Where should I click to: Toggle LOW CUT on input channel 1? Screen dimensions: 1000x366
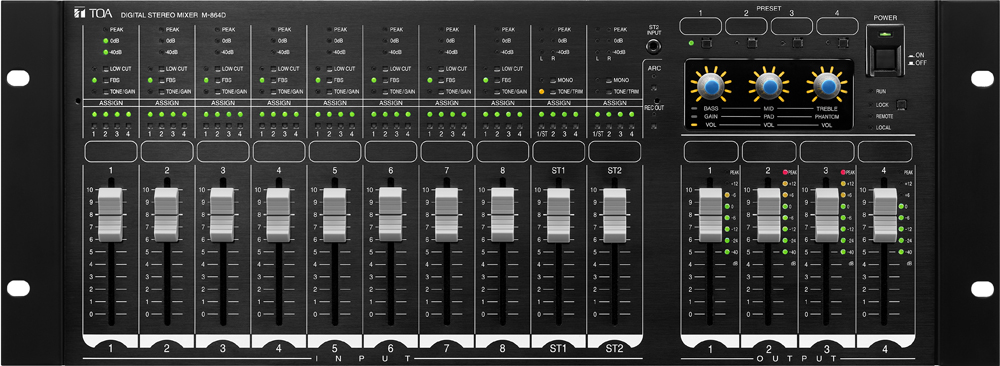[105, 68]
